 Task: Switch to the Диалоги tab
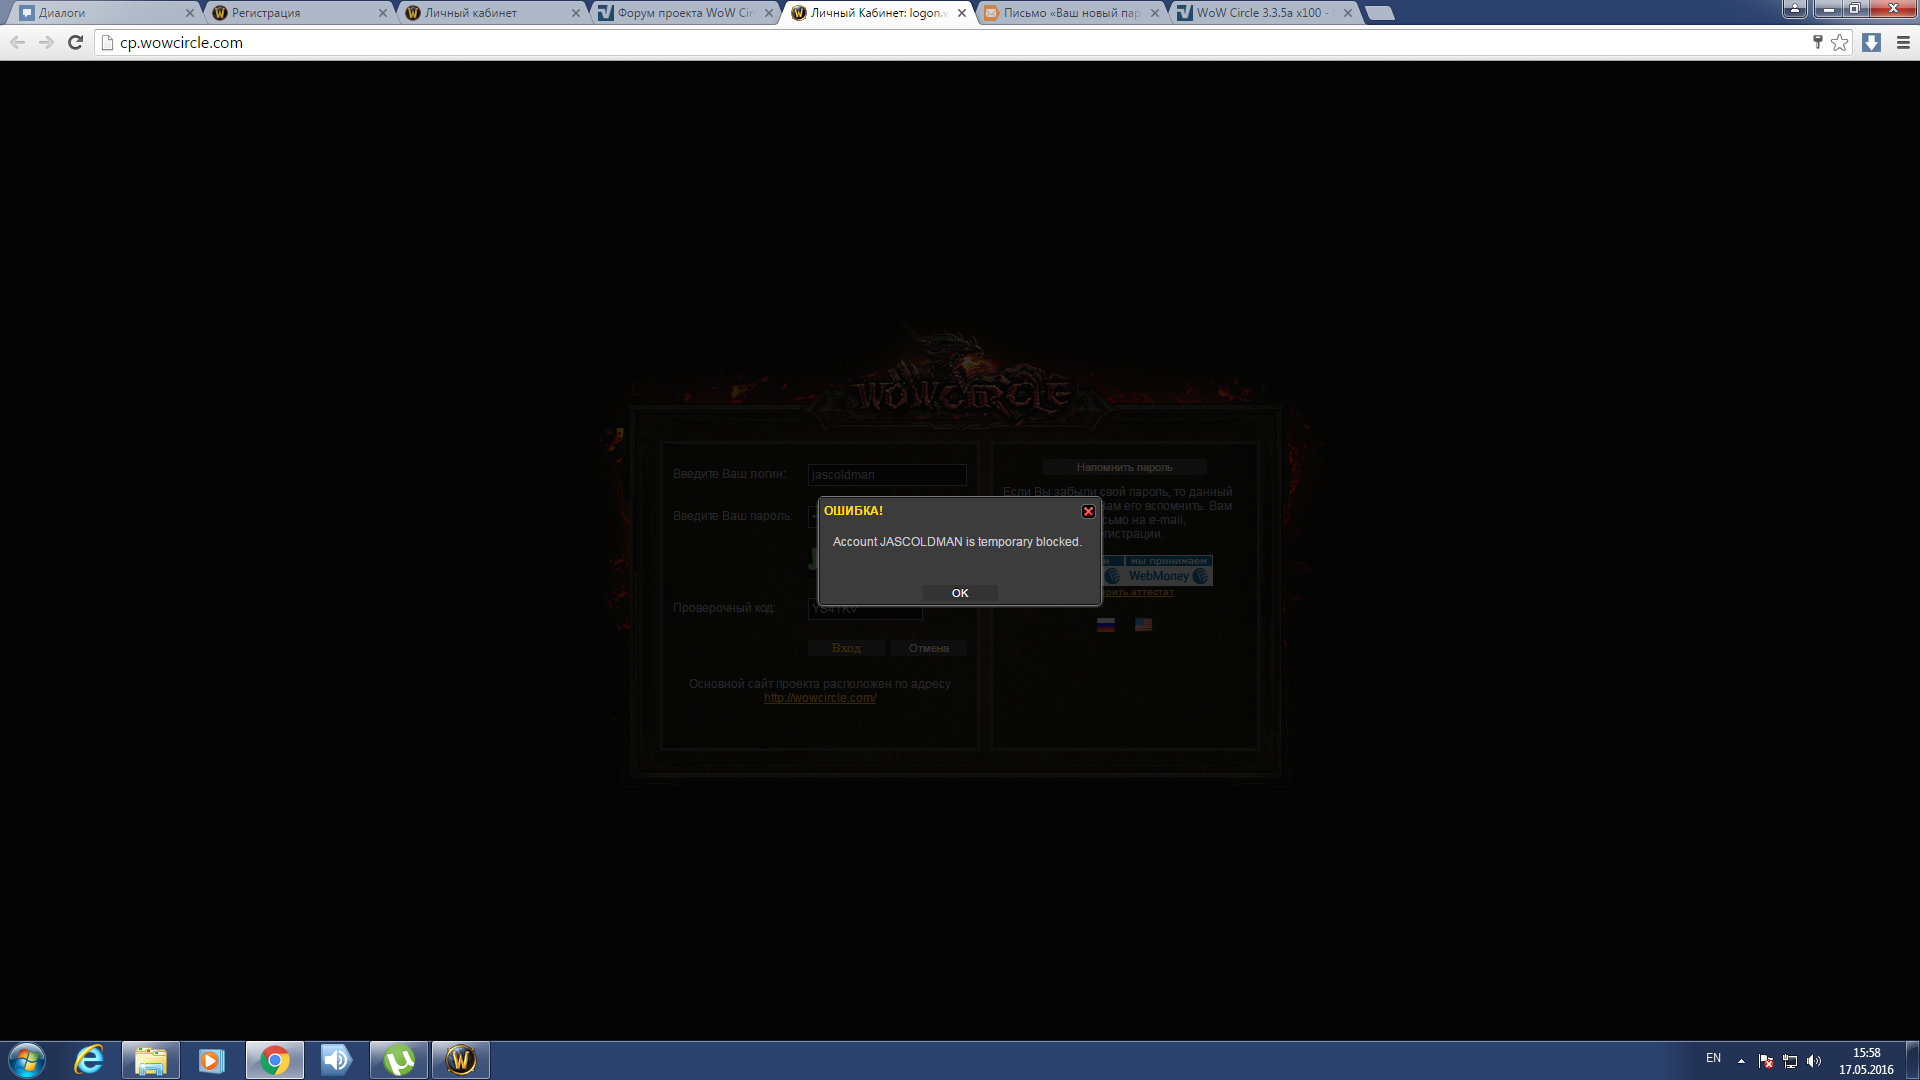[x=100, y=13]
